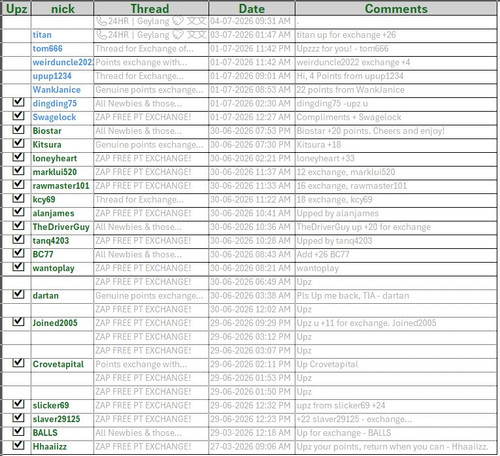The image size is (500, 456).
Task: Uncheck the kcy69 row checkbox
Action: [x=18, y=198]
